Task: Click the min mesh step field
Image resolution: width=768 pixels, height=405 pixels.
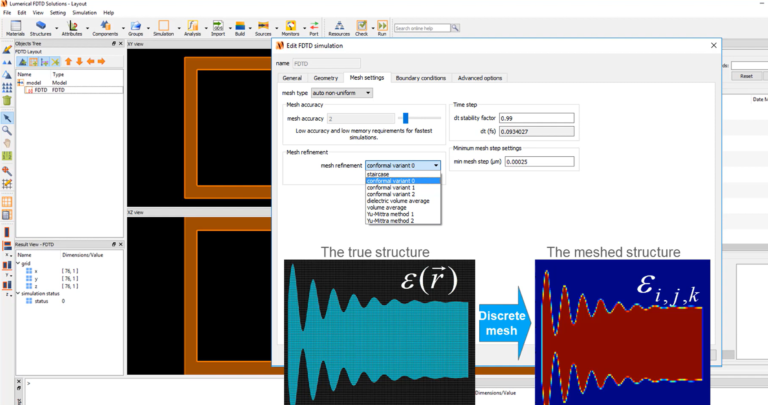Action: tap(539, 162)
